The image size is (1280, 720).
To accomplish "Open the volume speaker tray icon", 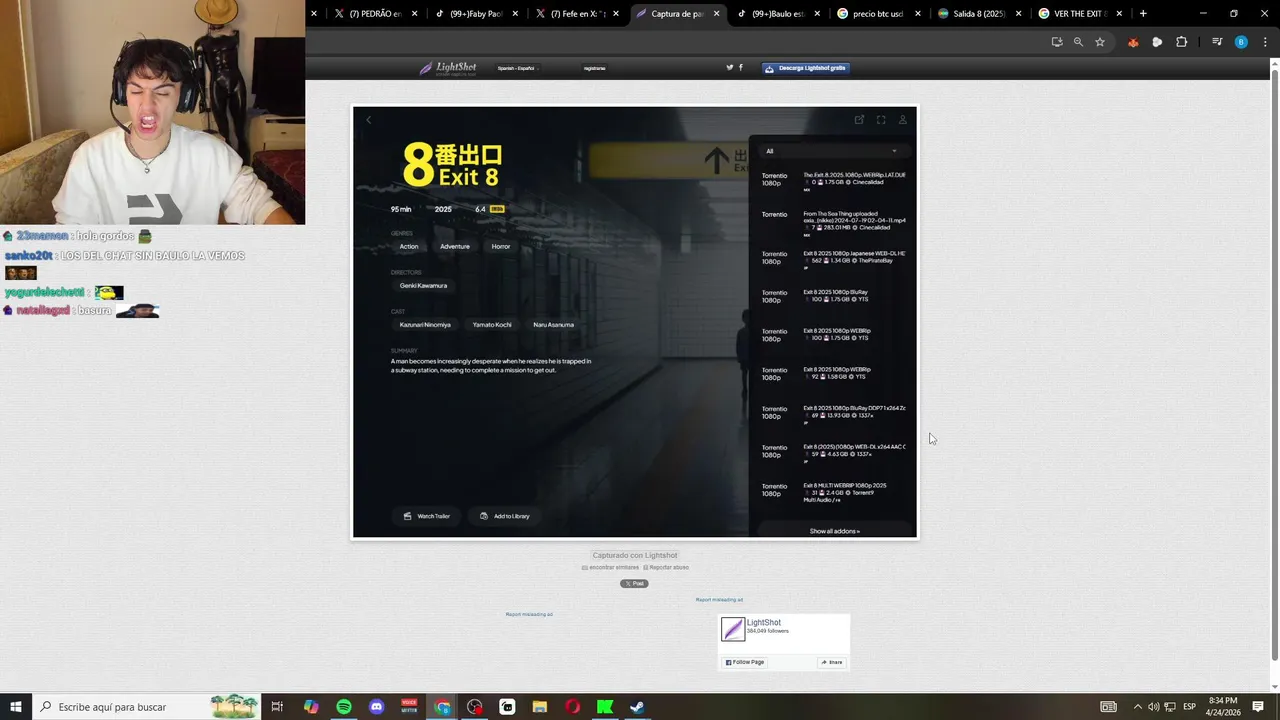I will [1153, 707].
